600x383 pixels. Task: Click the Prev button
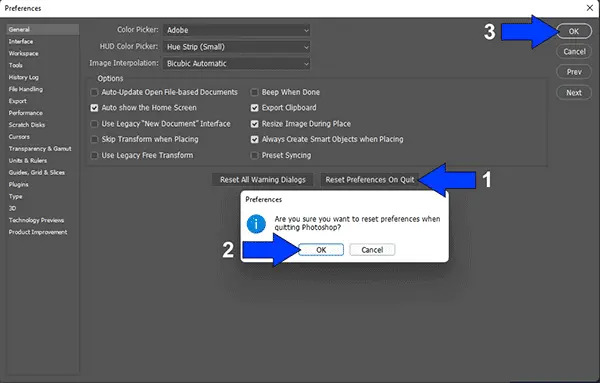tap(574, 72)
